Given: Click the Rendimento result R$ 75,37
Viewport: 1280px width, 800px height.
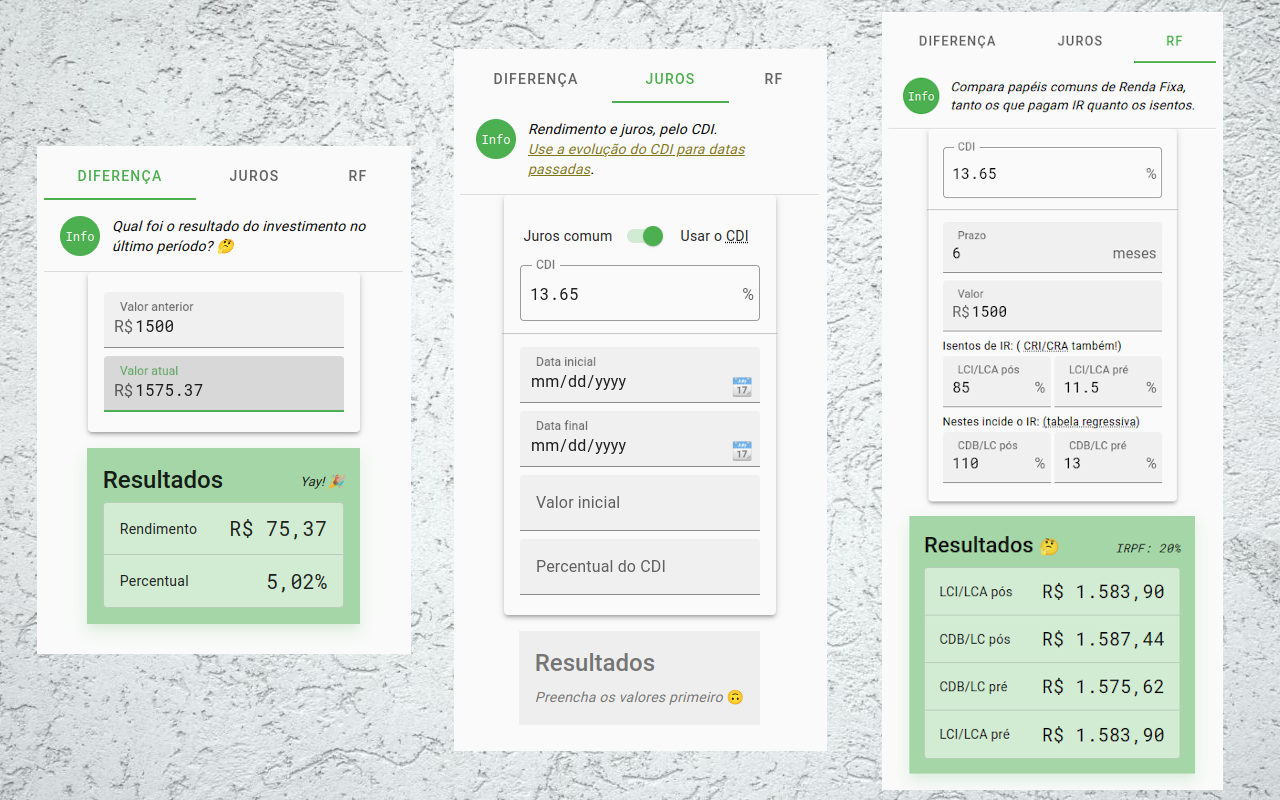Looking at the screenshot, I should [x=278, y=529].
